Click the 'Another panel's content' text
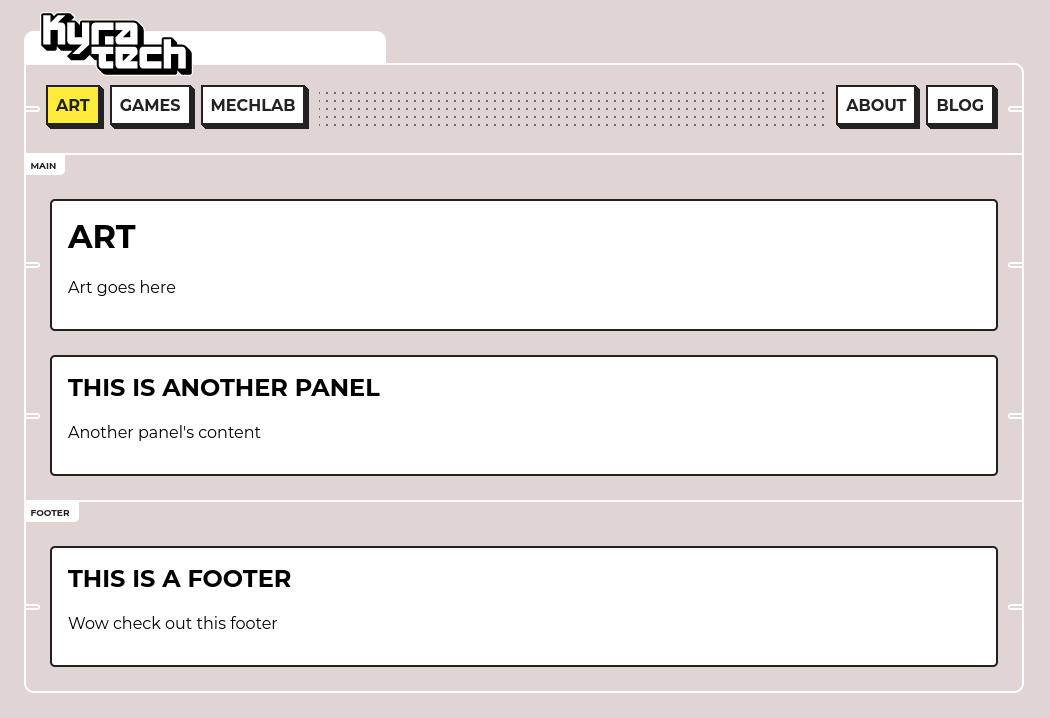The image size is (1050, 718). 164,432
